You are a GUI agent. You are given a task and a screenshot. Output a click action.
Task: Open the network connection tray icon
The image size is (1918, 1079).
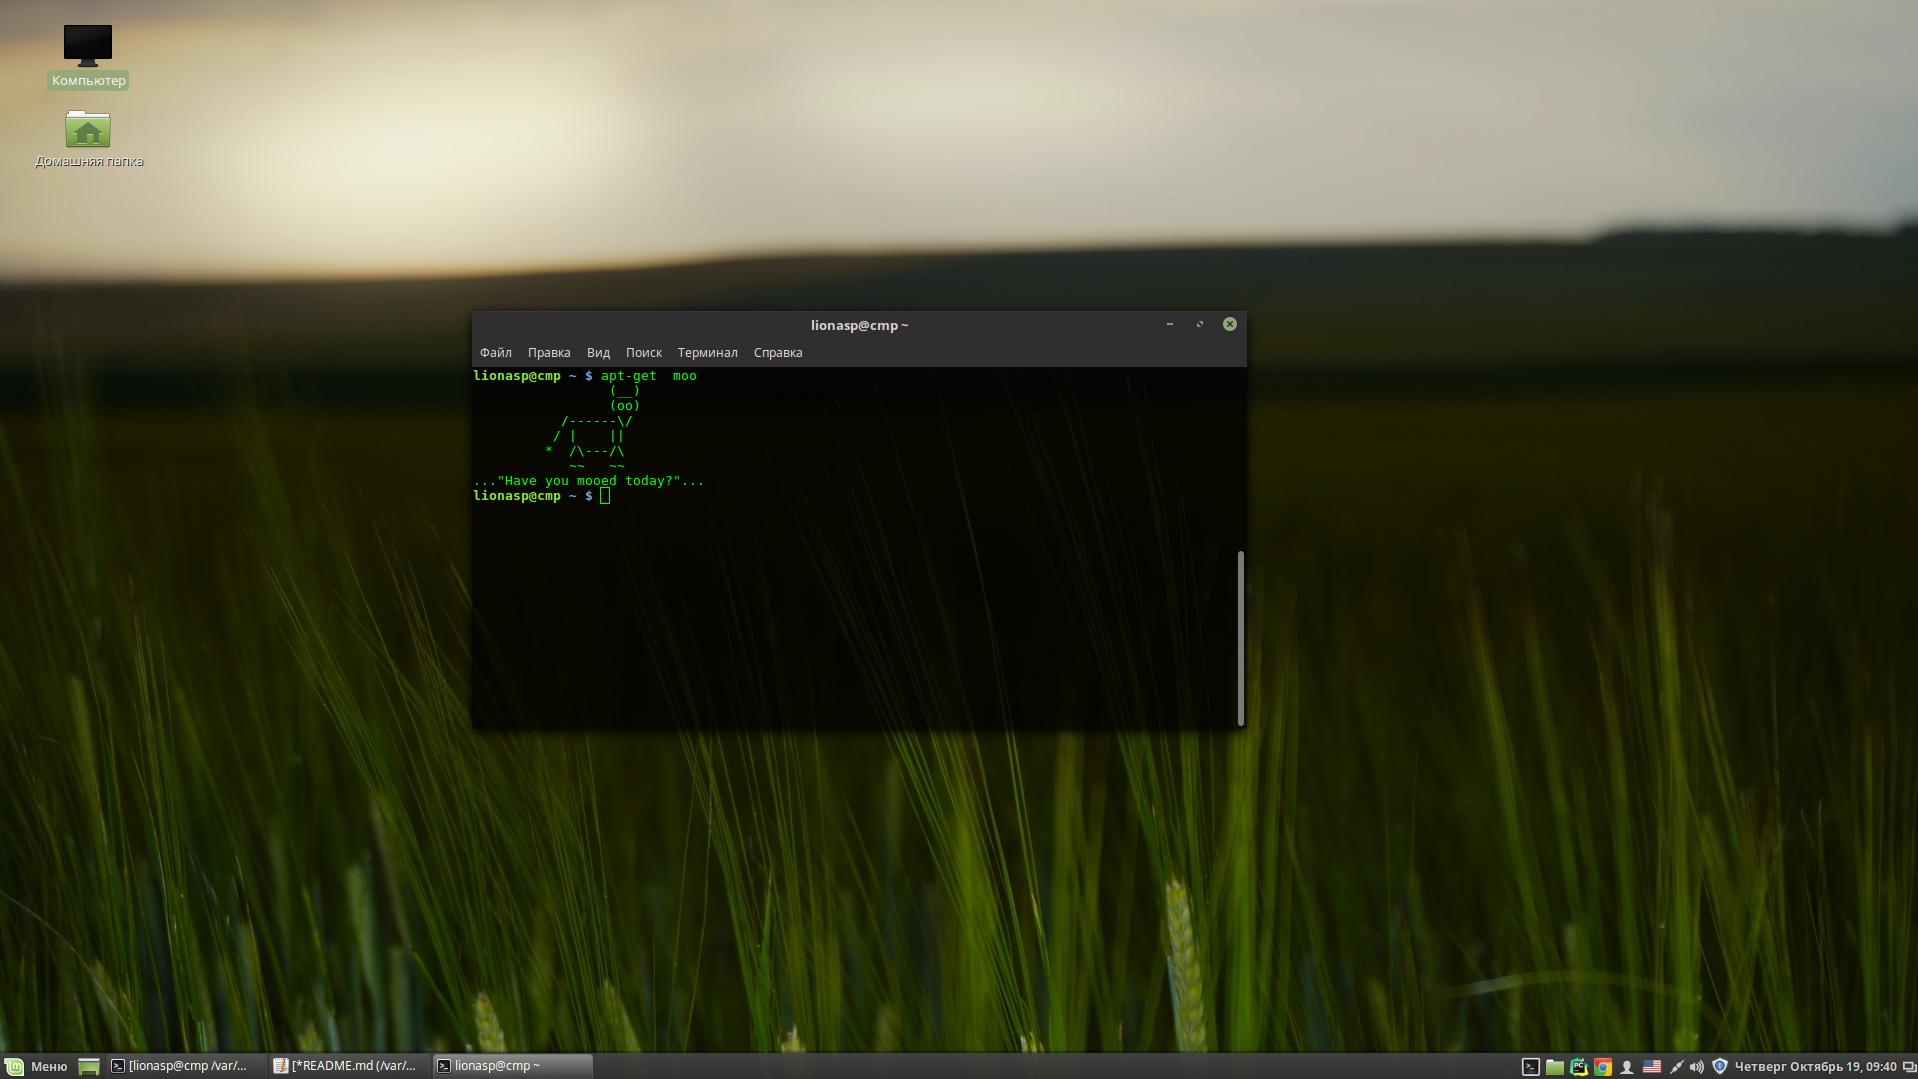(x=1676, y=1067)
